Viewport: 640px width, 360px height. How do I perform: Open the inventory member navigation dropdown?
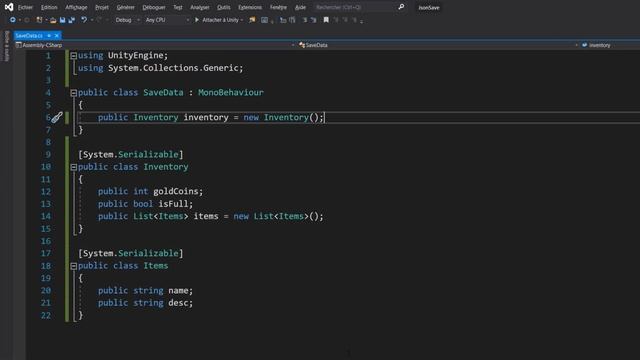coord(610,45)
